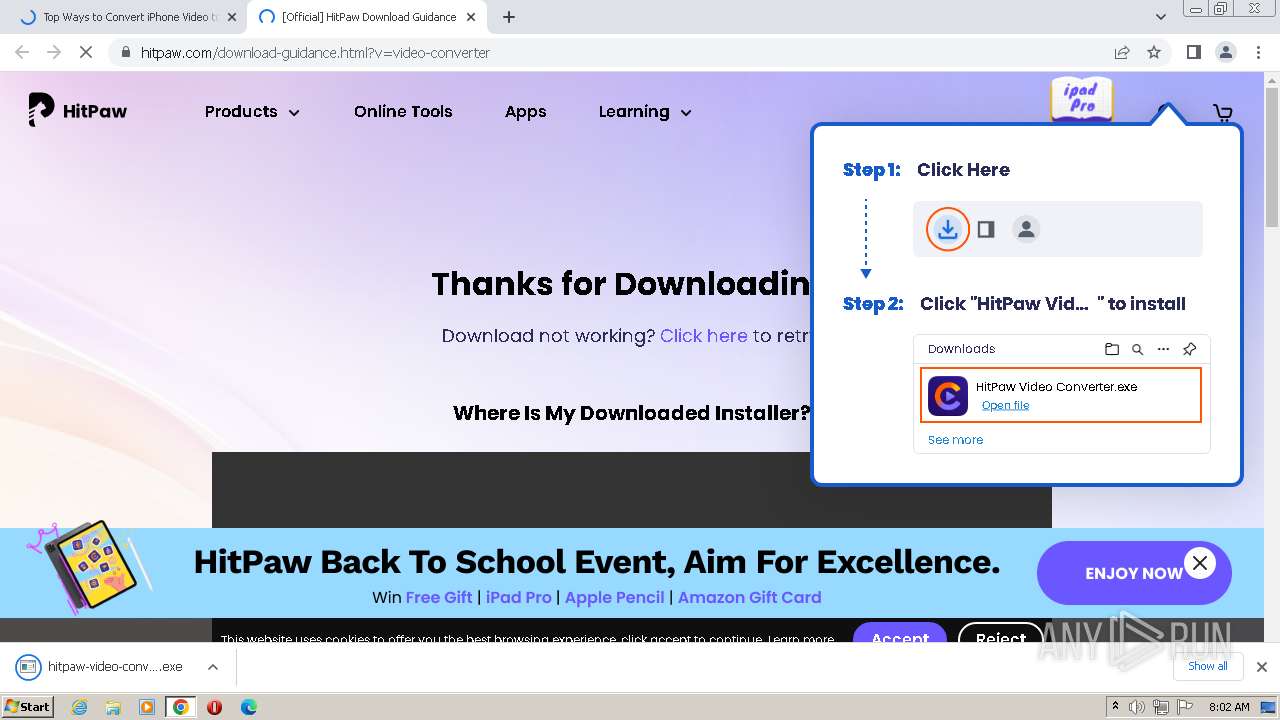Stop loading the page

(x=86, y=52)
